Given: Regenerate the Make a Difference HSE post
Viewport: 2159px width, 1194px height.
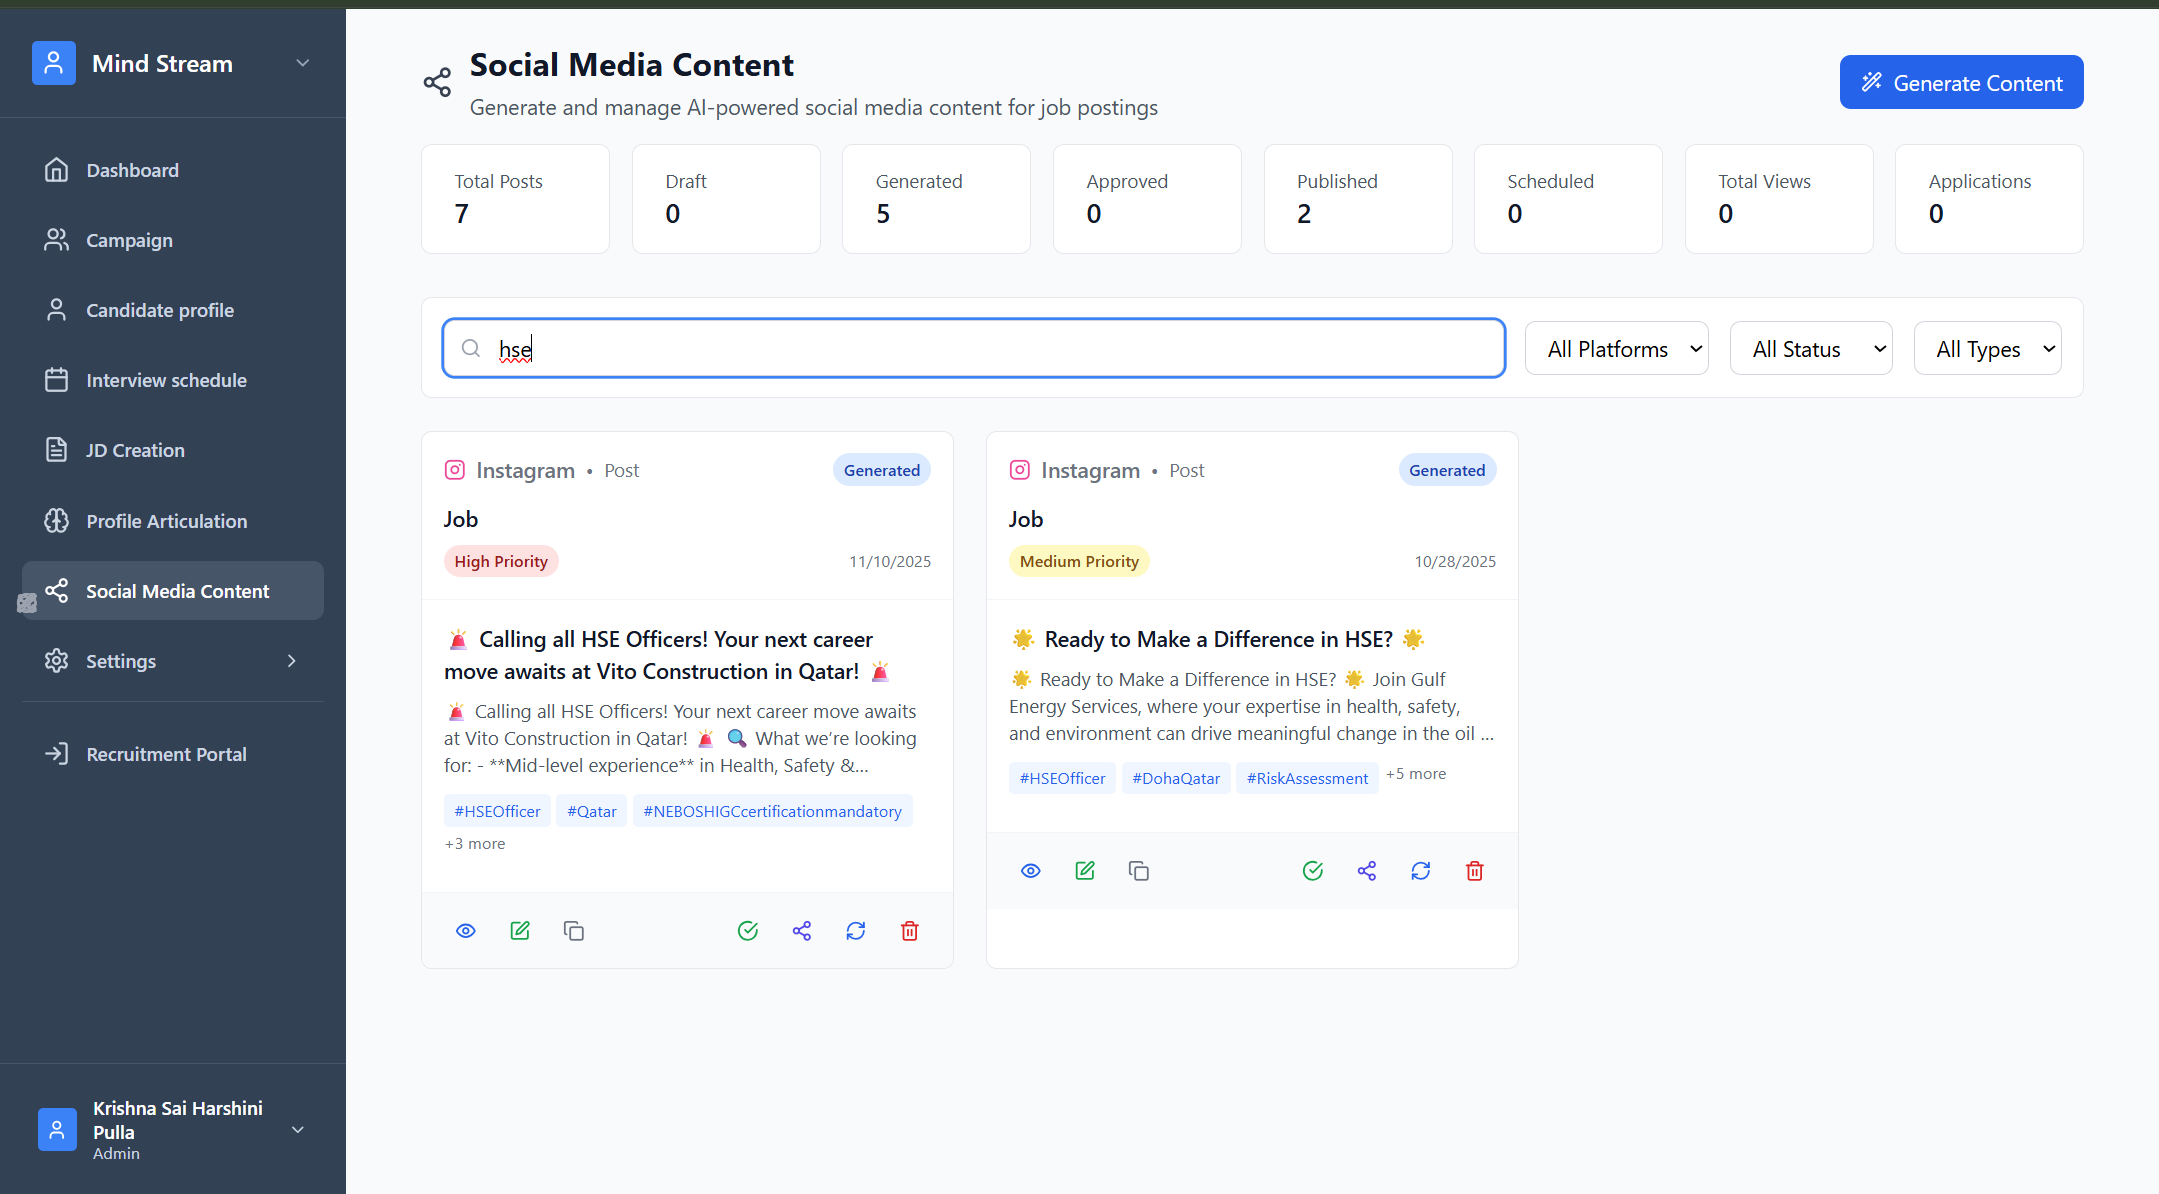Looking at the screenshot, I should [1421, 871].
